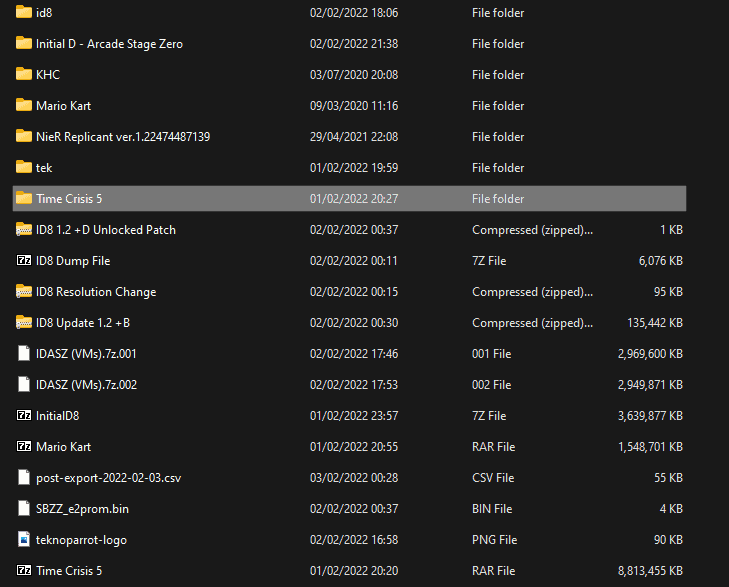This screenshot has width=729, height=587.
Task: Click the blank file icon of SBZZ_e2prom.bin
Action: [x=24, y=508]
